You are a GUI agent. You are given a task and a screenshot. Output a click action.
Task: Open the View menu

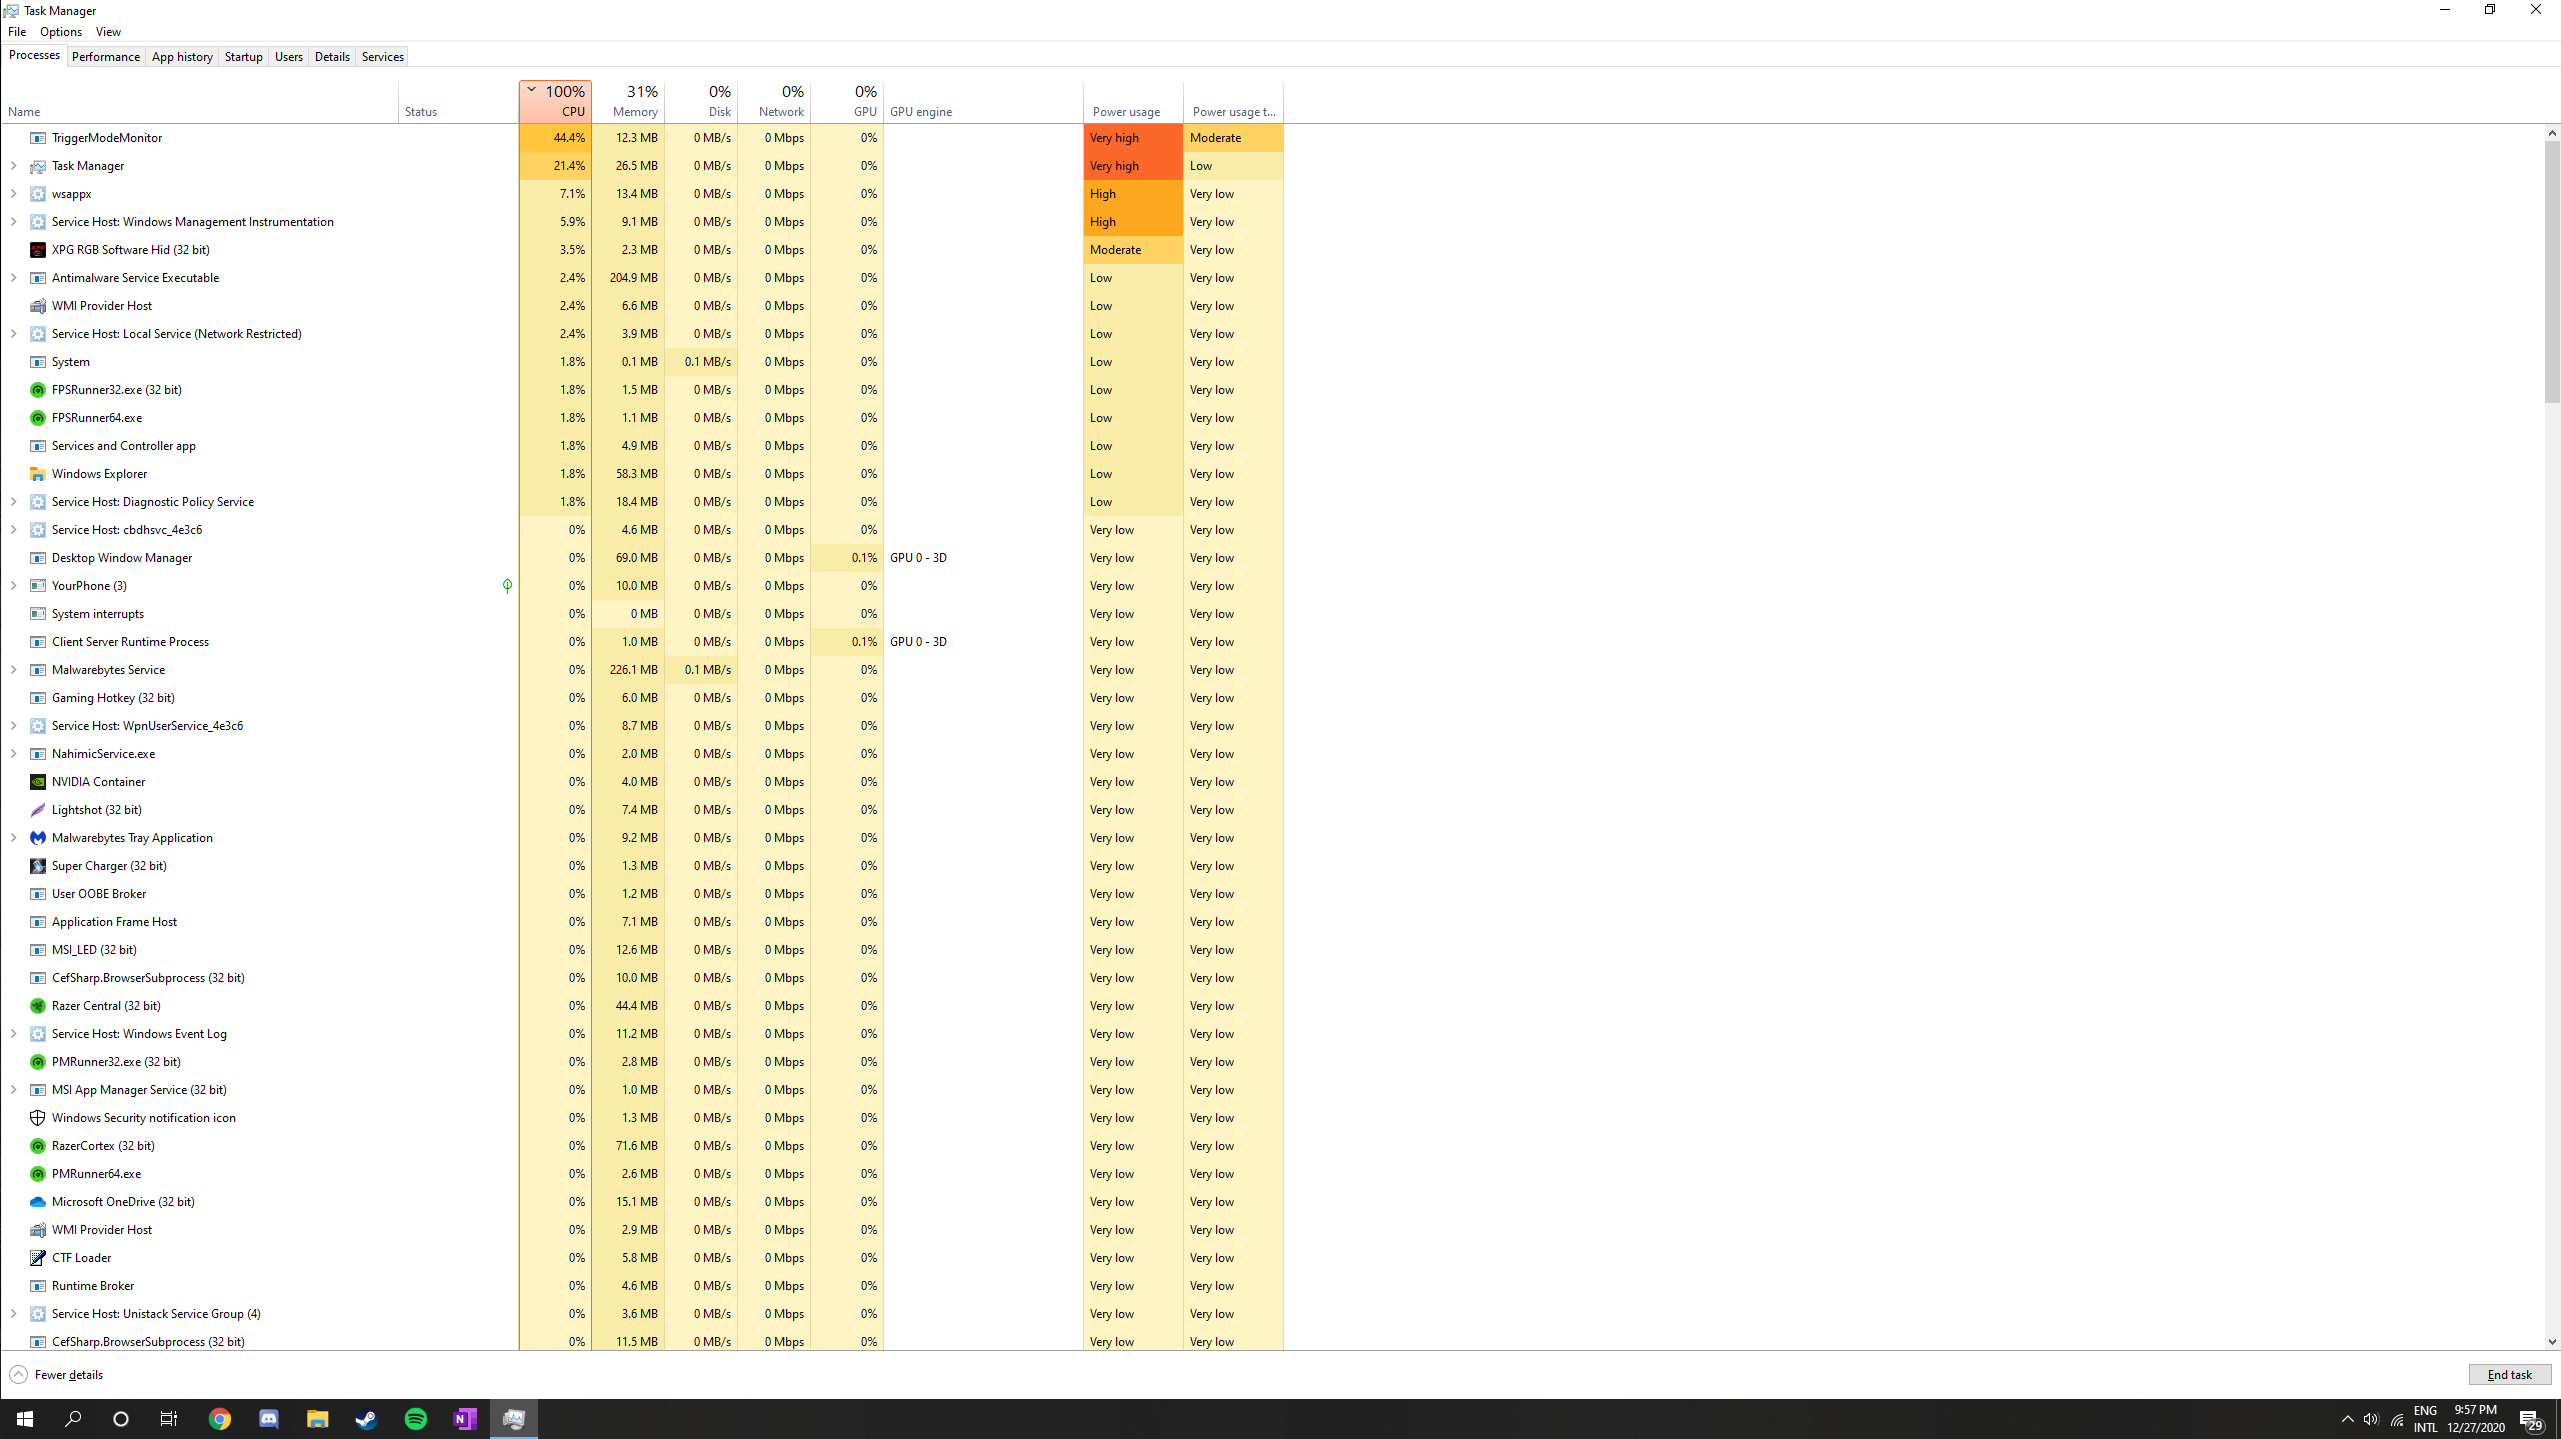[x=108, y=32]
